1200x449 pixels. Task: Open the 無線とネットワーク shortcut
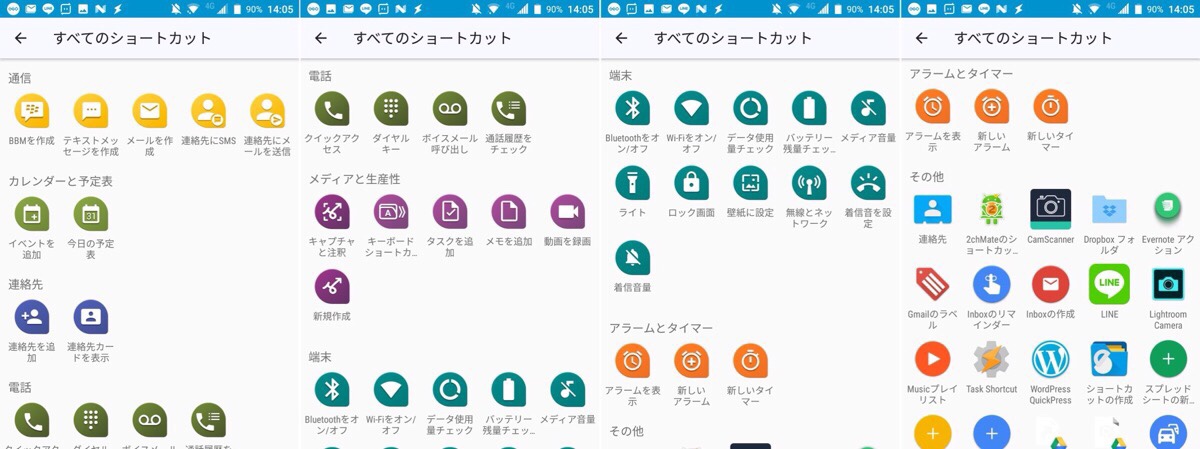click(x=809, y=183)
